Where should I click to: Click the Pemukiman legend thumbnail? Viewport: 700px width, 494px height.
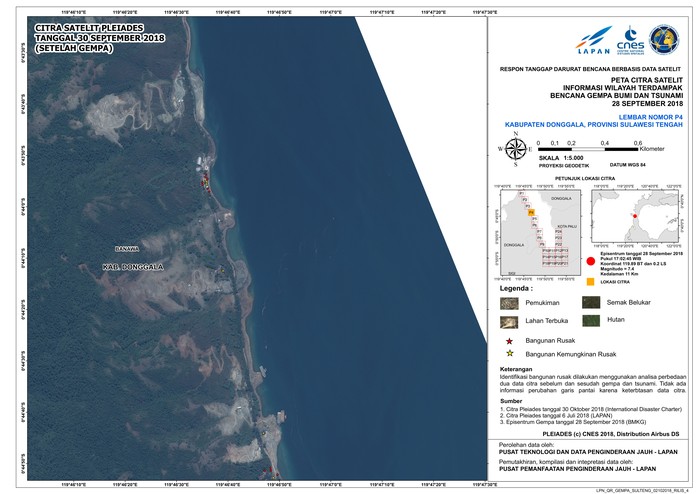click(509, 302)
